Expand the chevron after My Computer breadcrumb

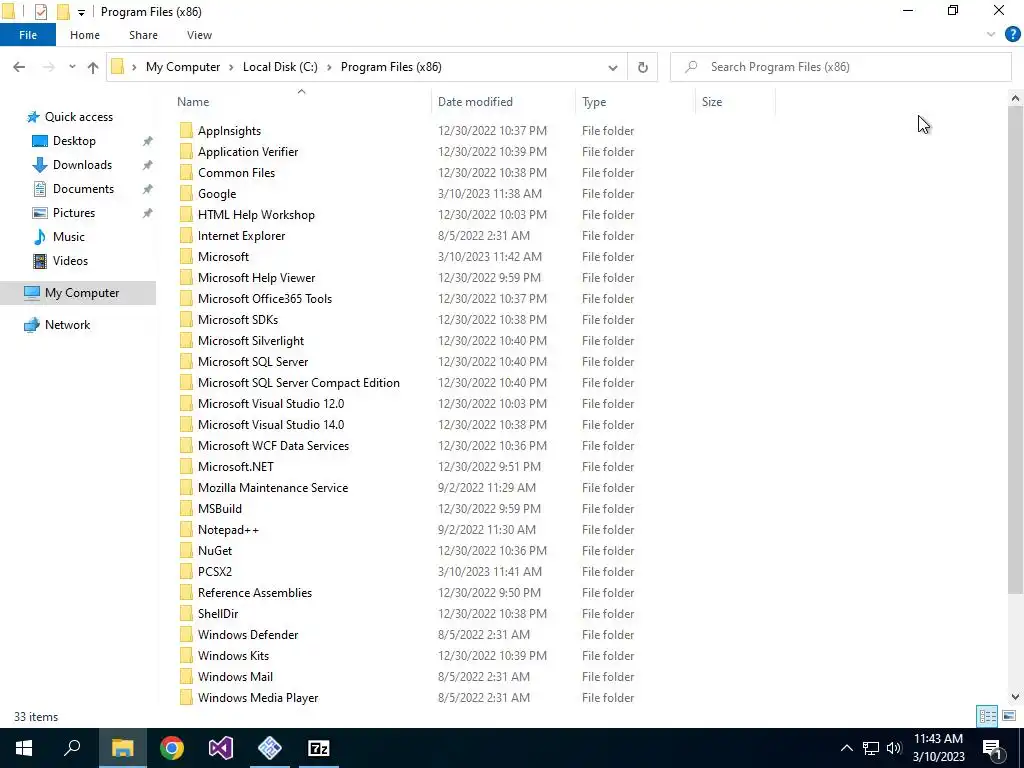(231, 67)
